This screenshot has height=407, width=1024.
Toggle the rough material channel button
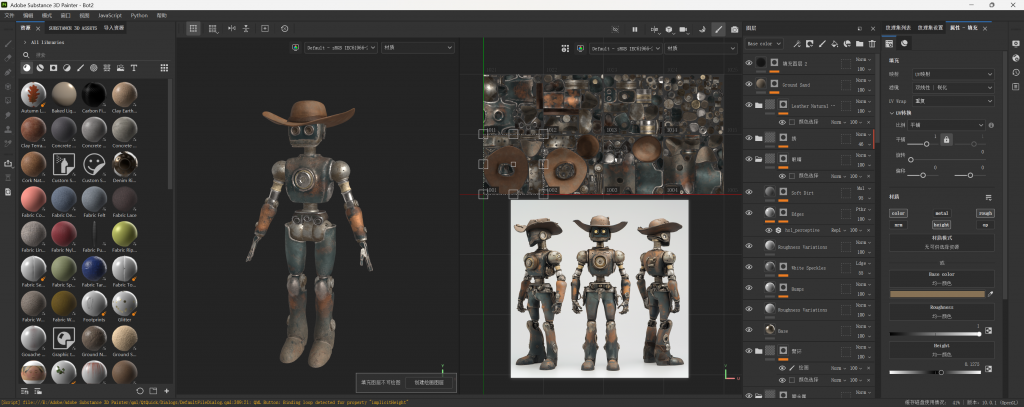[x=985, y=213]
